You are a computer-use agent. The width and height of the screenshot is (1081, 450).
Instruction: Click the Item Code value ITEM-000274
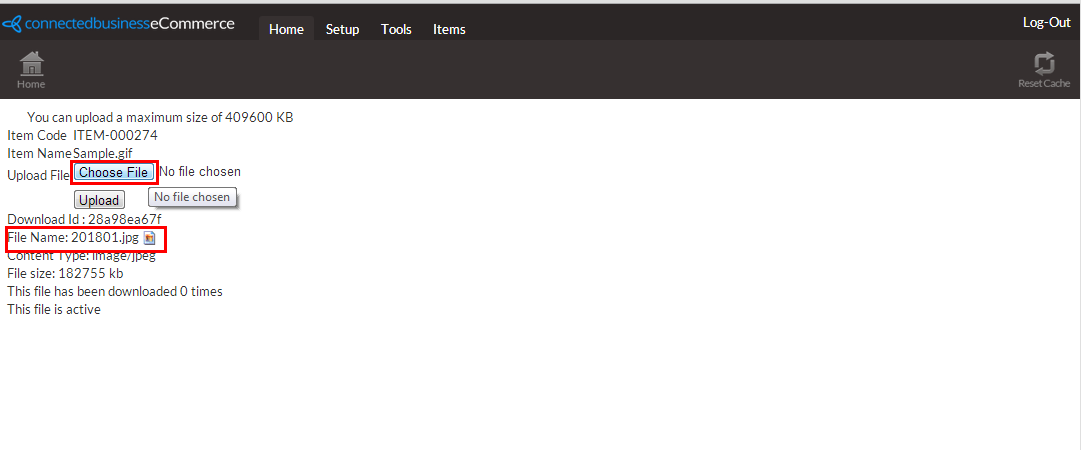click(115, 135)
